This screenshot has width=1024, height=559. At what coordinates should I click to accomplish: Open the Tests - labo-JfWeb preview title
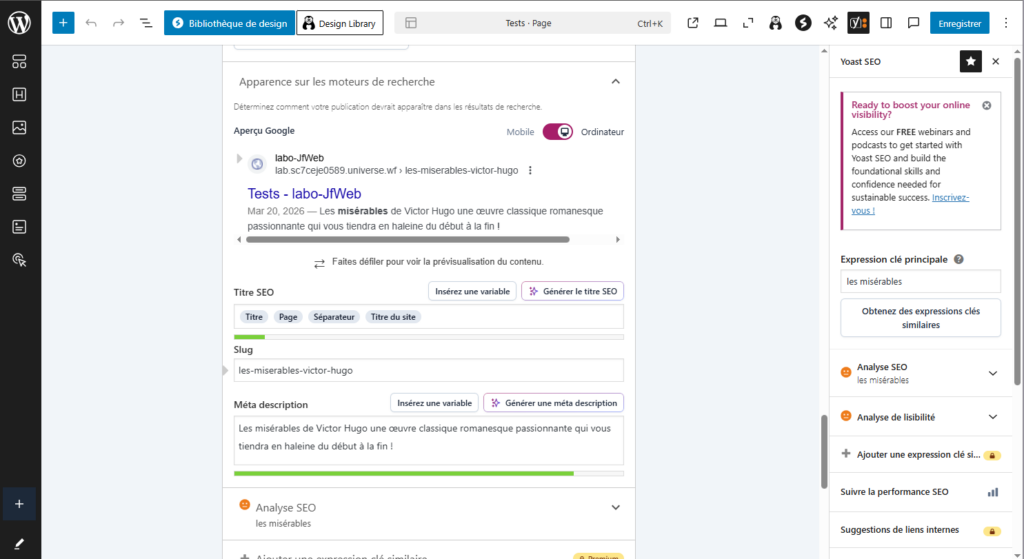tap(304, 193)
